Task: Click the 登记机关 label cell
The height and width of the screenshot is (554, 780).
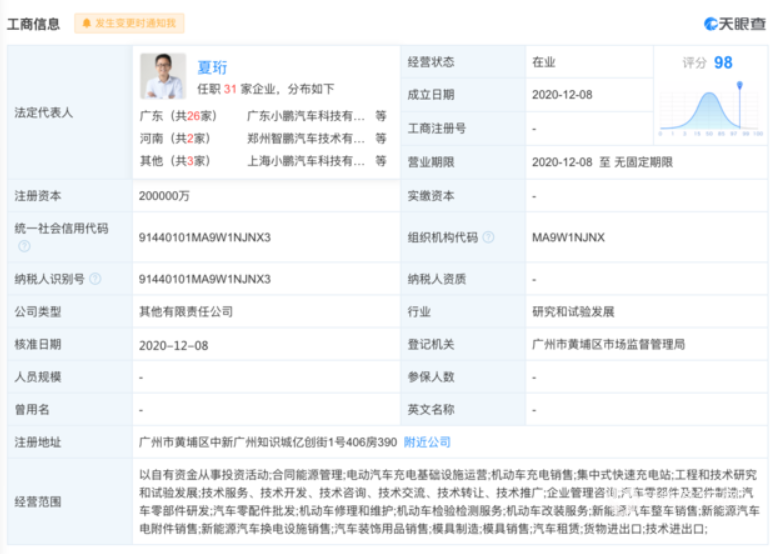Action: coord(463,344)
